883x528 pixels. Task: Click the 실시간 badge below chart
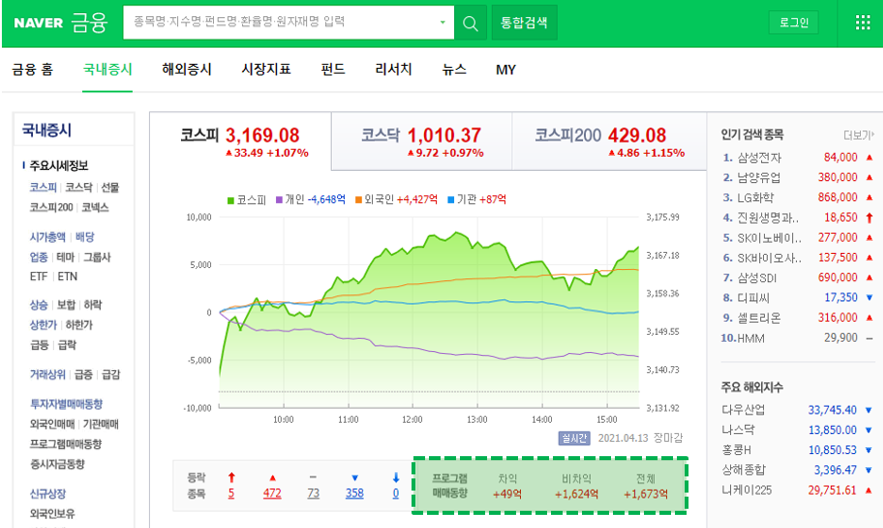point(574,438)
